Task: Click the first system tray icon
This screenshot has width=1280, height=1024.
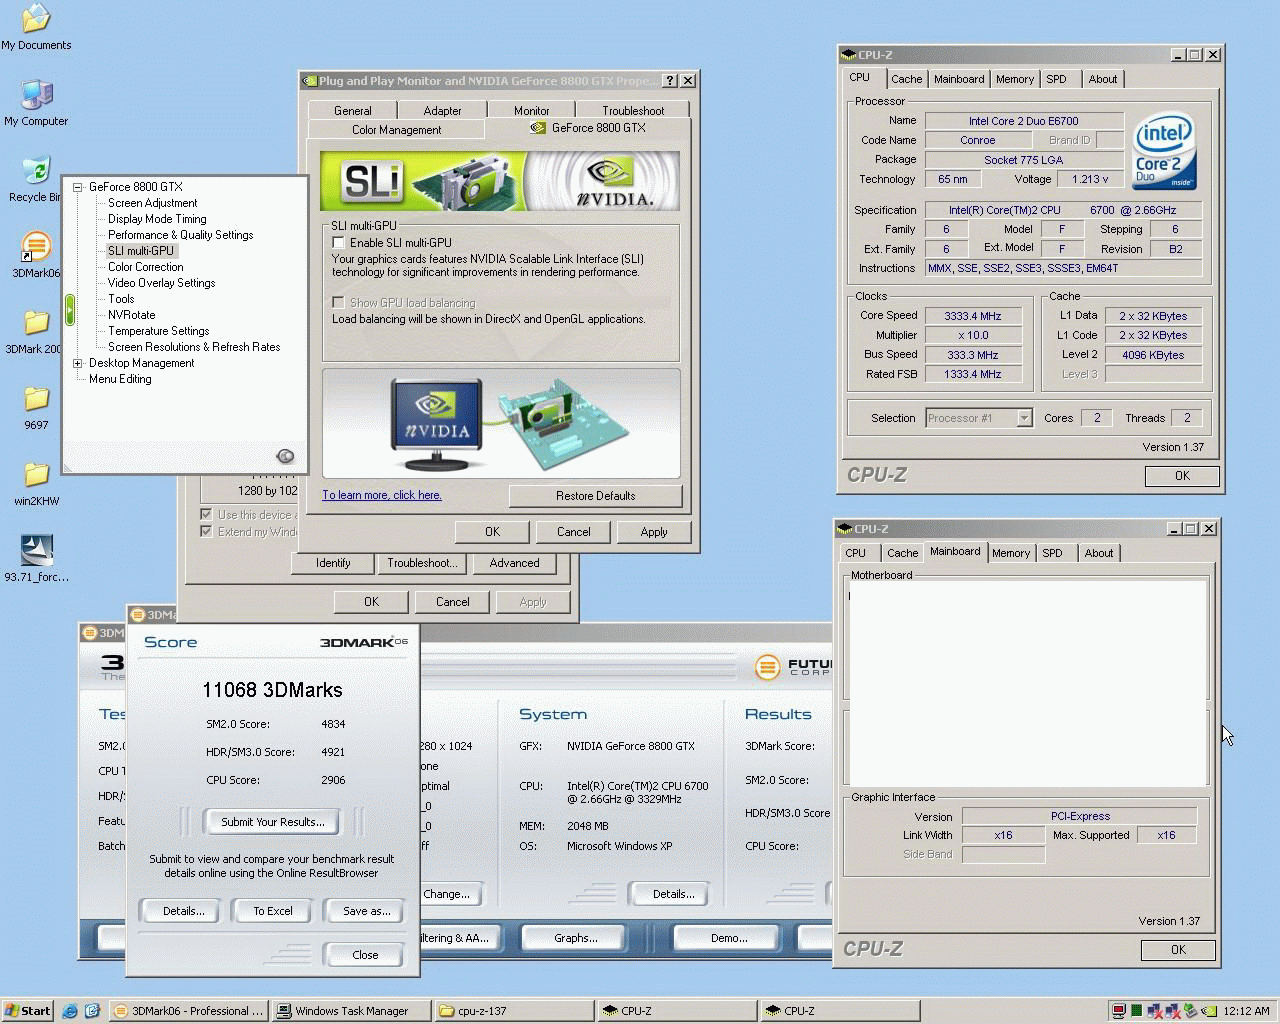Action: (1120, 1011)
